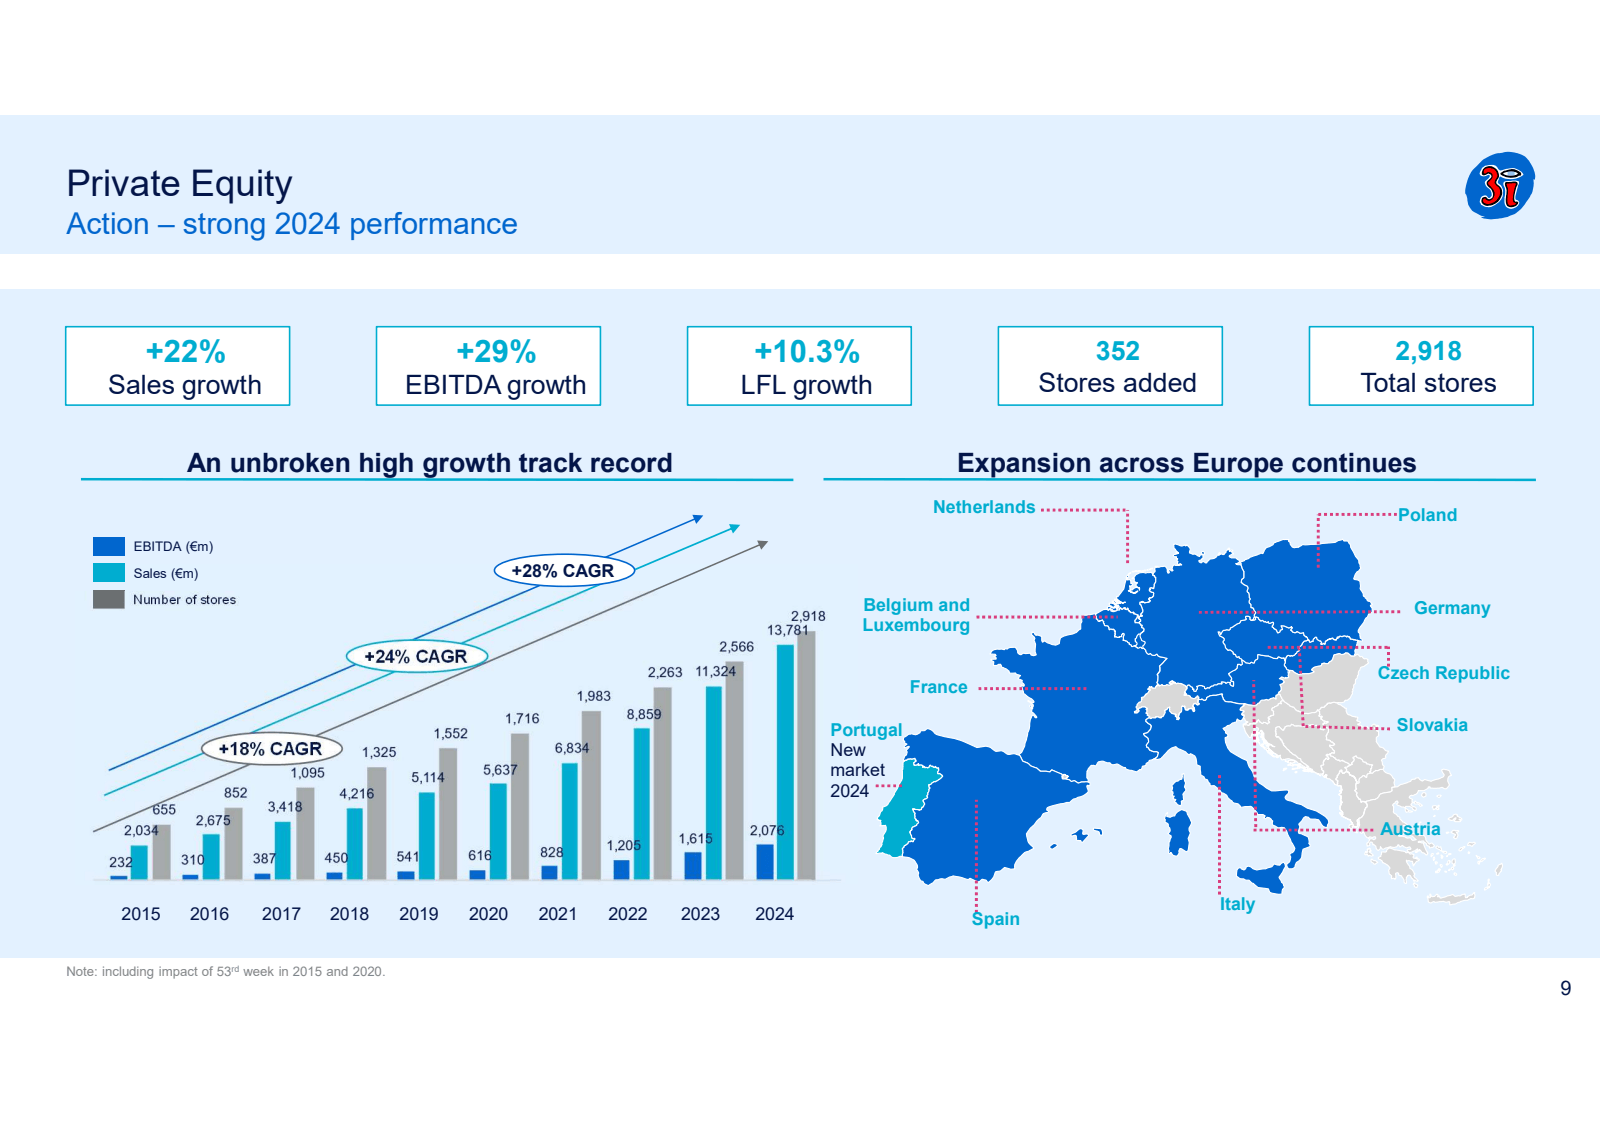Click the Portugal new market label
Viewport: 1600px width, 1131px height.
866,760
